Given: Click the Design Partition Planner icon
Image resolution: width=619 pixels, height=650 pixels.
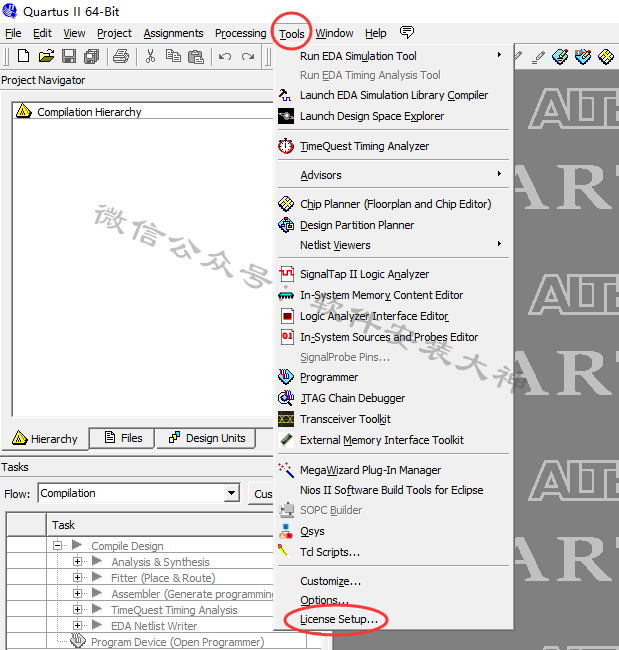Looking at the screenshot, I should (x=286, y=225).
